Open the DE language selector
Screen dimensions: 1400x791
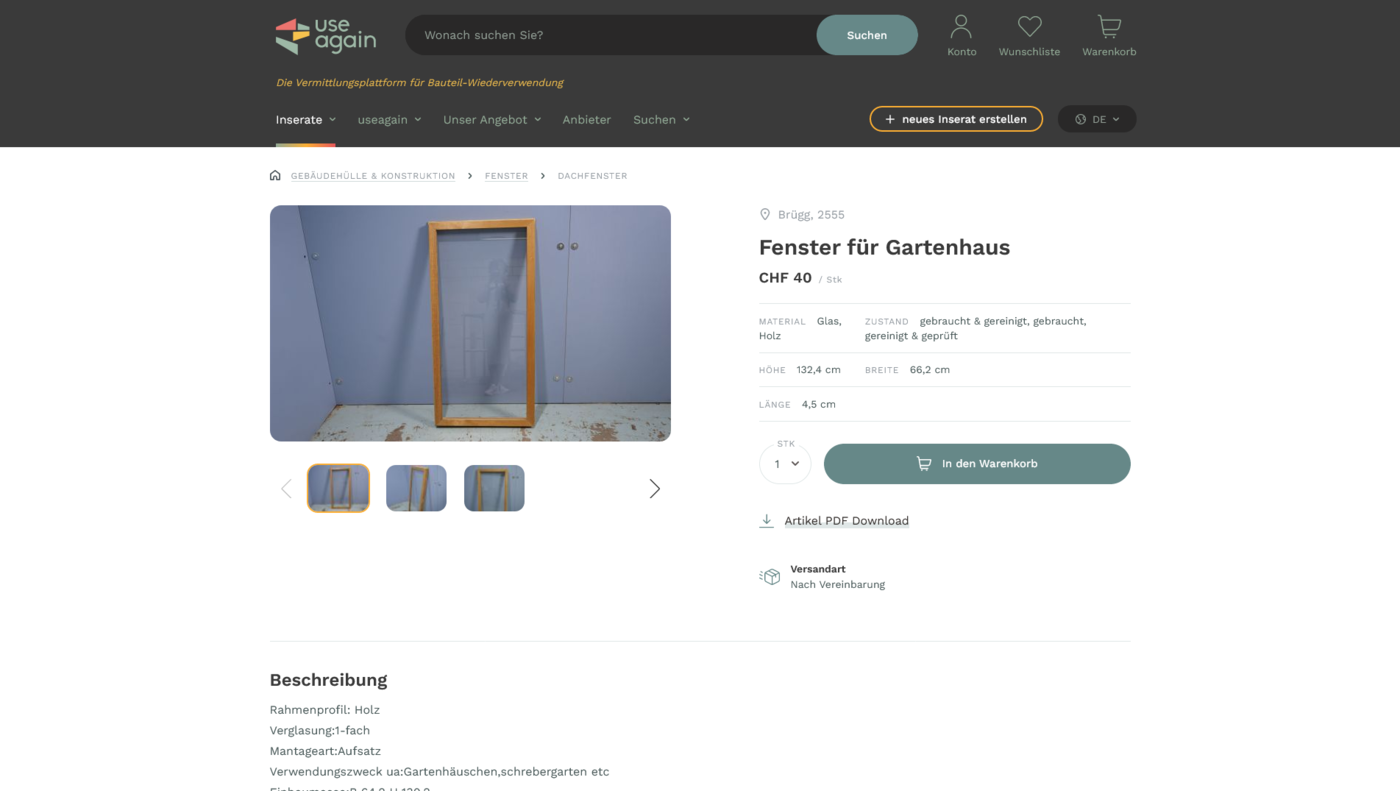[1097, 119]
